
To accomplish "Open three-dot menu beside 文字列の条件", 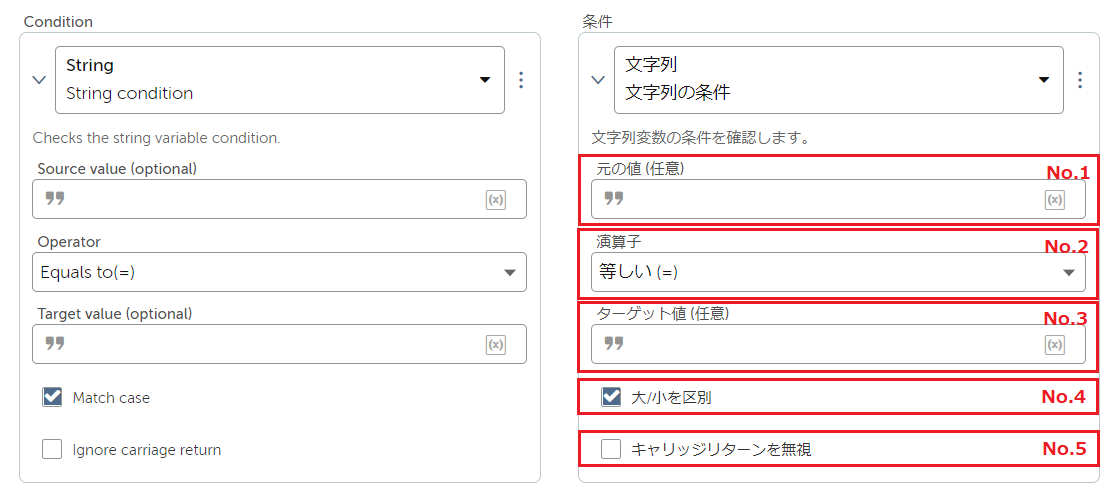I will [x=1081, y=80].
